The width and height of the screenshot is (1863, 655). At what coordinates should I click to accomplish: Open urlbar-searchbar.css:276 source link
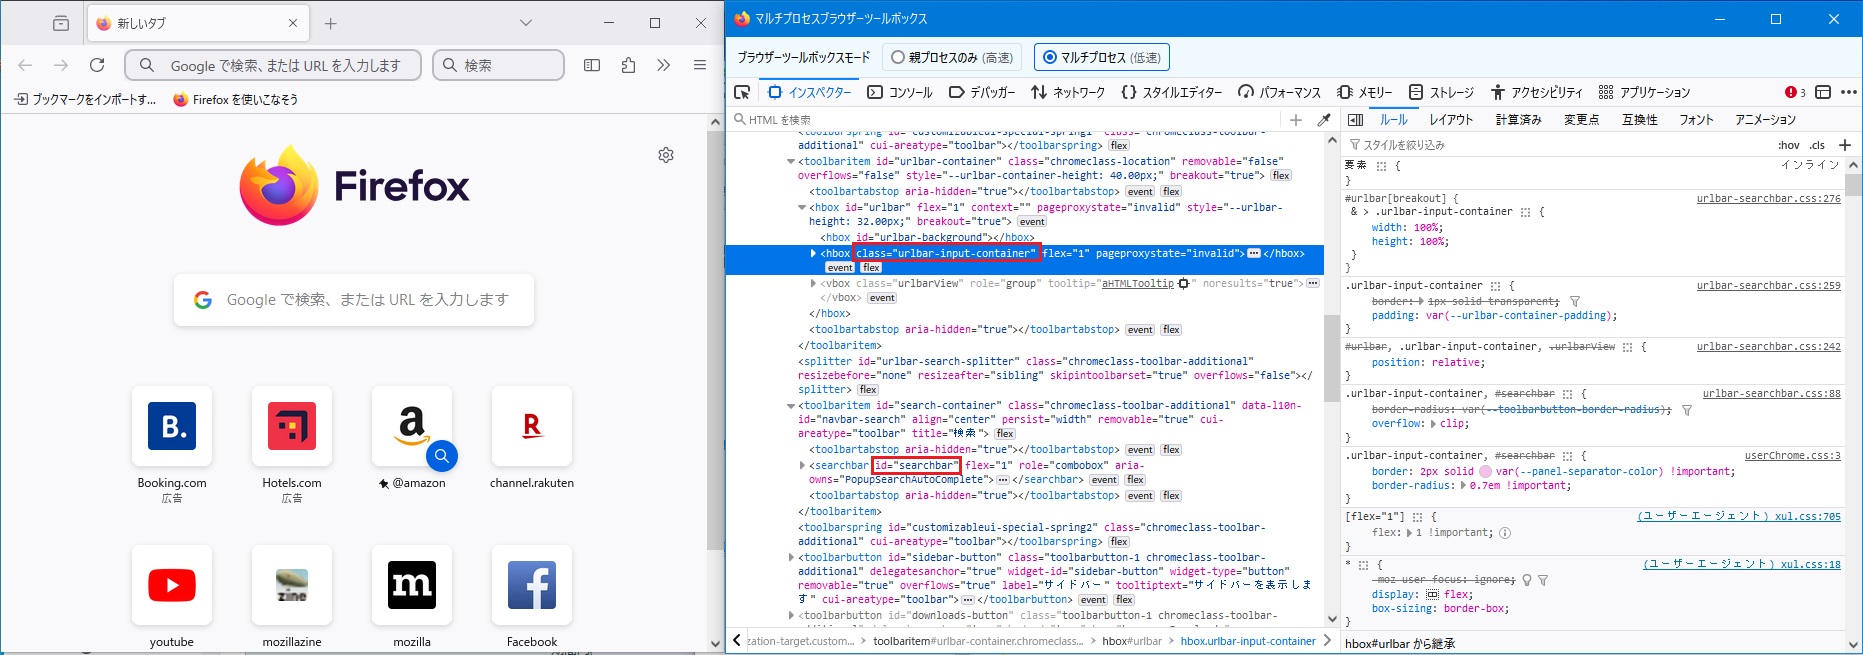pos(1768,199)
